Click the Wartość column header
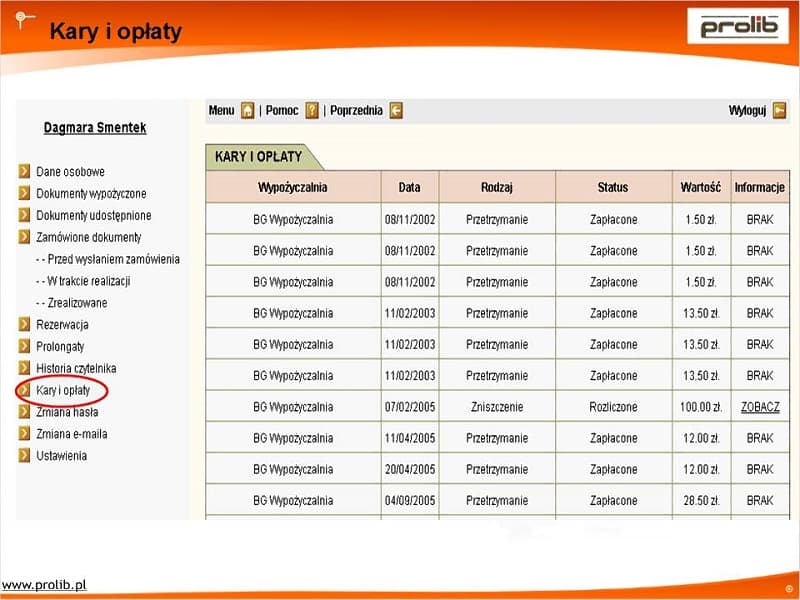 pyautogui.click(x=700, y=187)
